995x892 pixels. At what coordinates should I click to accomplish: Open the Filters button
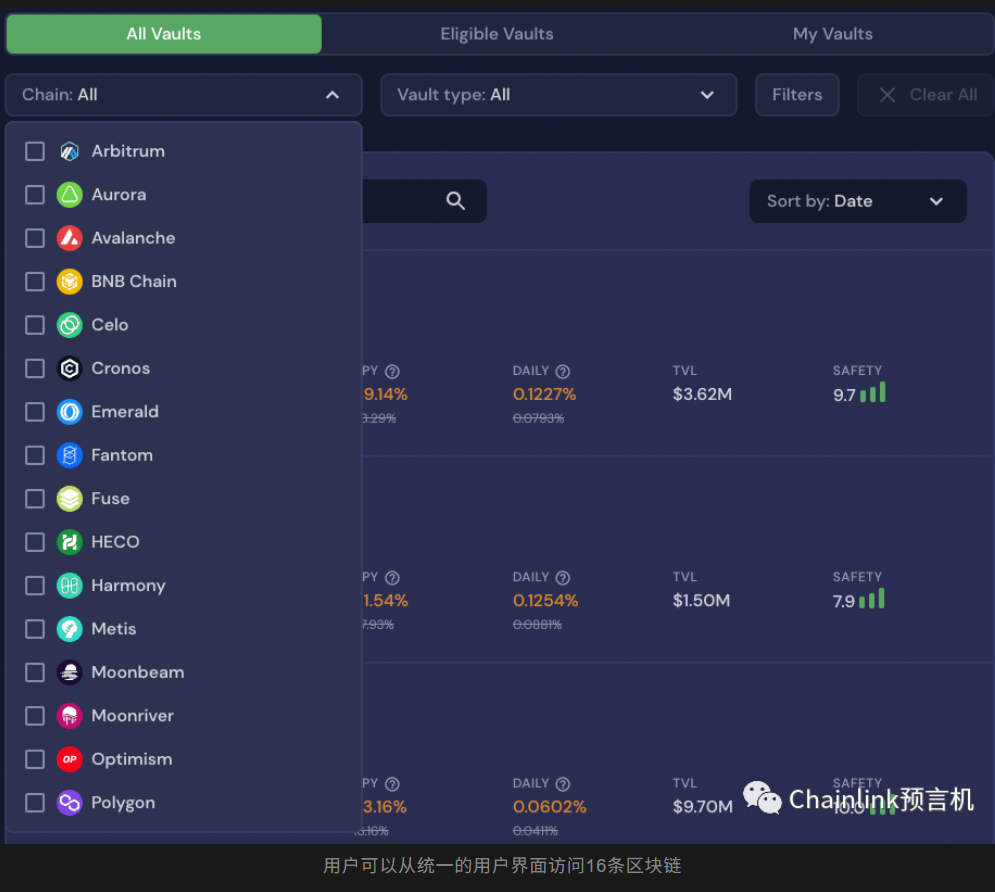797,95
